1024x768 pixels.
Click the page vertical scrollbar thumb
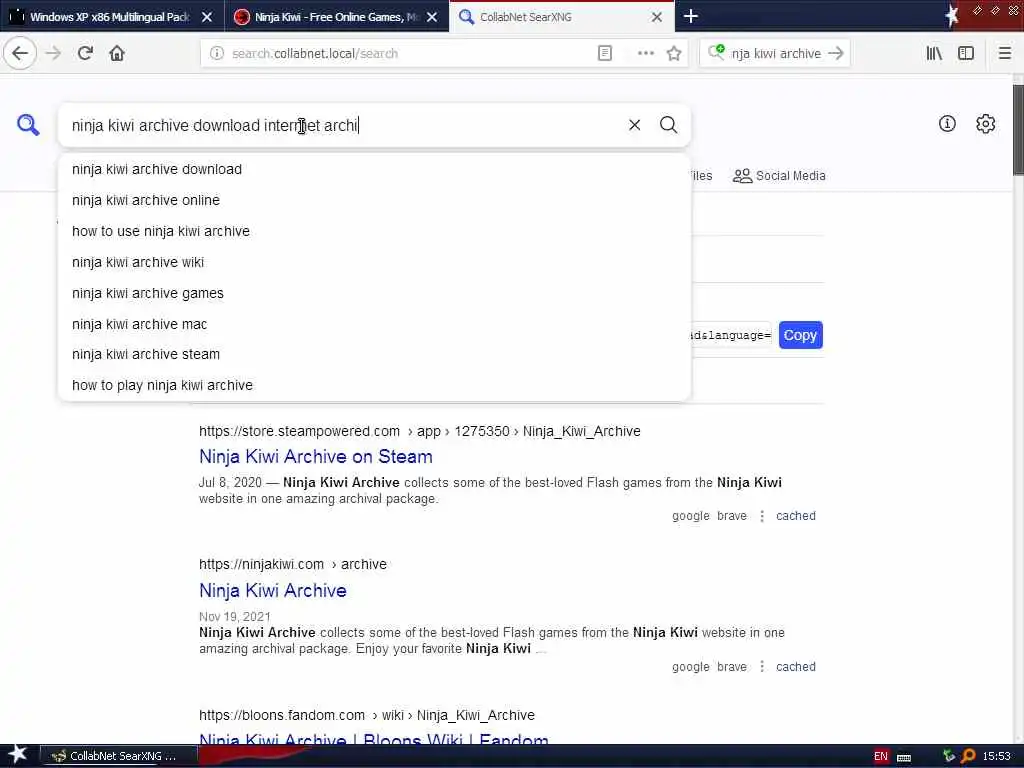click(x=1017, y=129)
